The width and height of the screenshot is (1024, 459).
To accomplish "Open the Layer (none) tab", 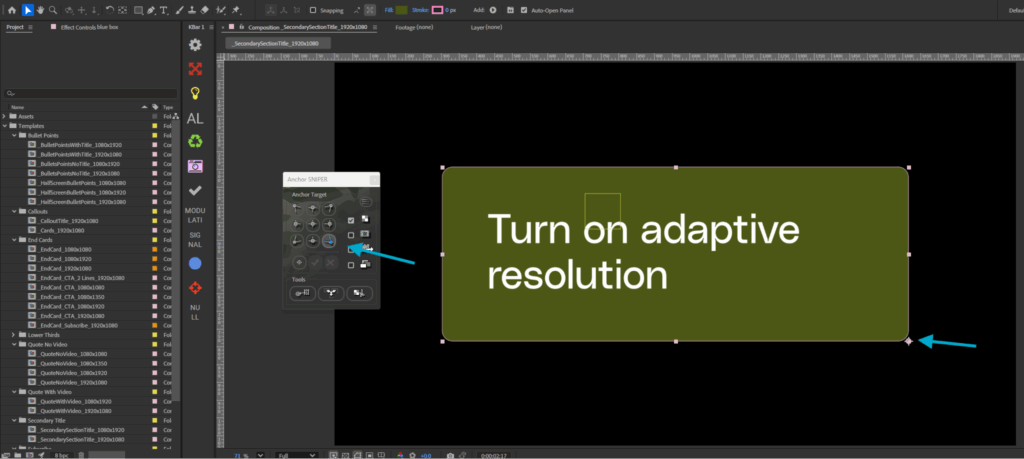I will [x=487, y=27].
